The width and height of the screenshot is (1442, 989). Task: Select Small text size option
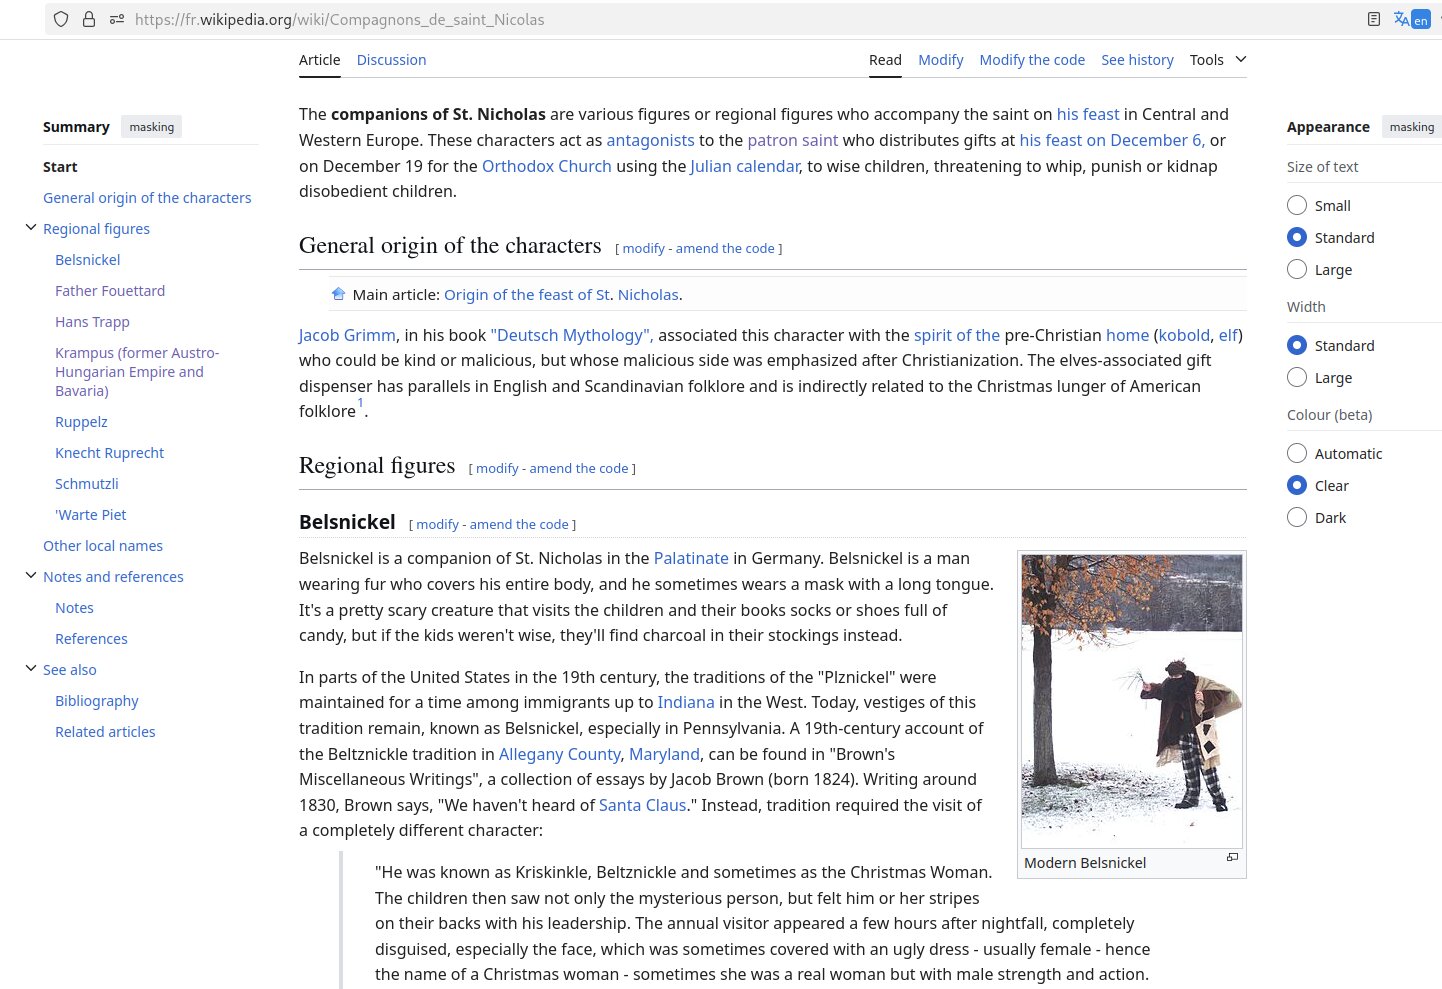coord(1297,205)
